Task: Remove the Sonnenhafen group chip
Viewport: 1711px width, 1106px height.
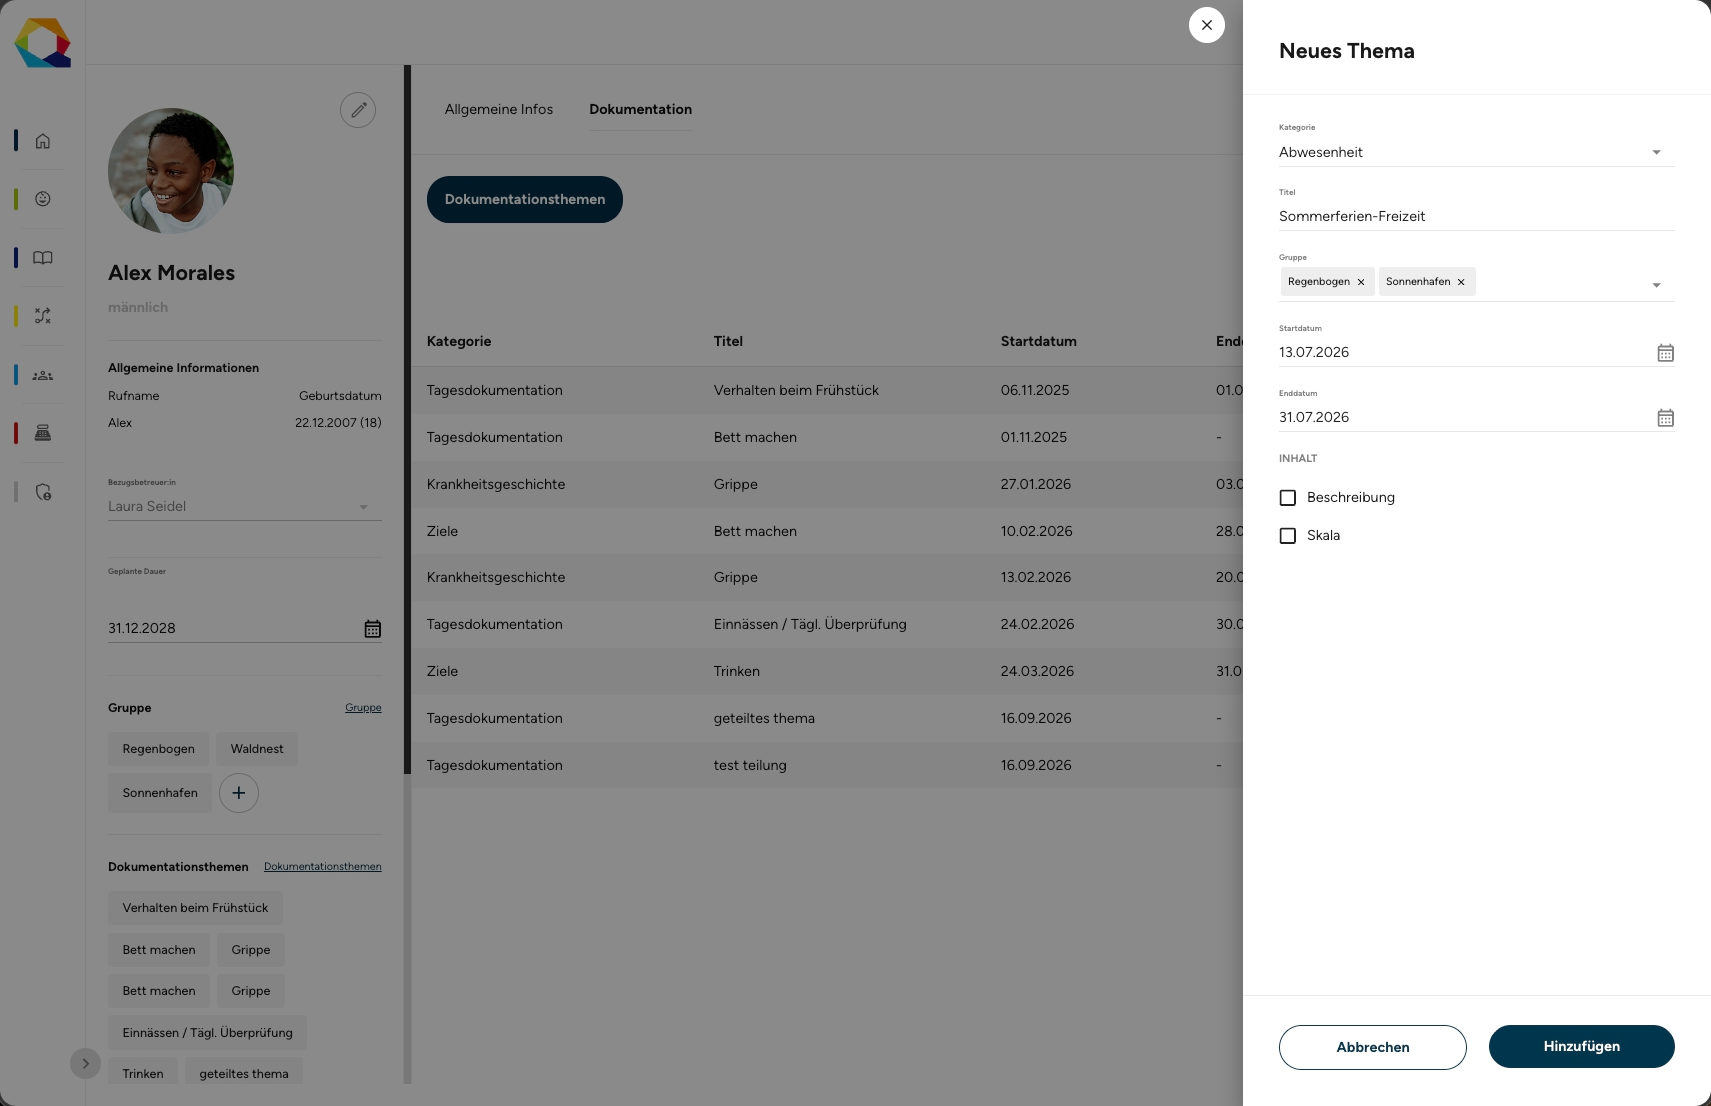Action: 1461,282
